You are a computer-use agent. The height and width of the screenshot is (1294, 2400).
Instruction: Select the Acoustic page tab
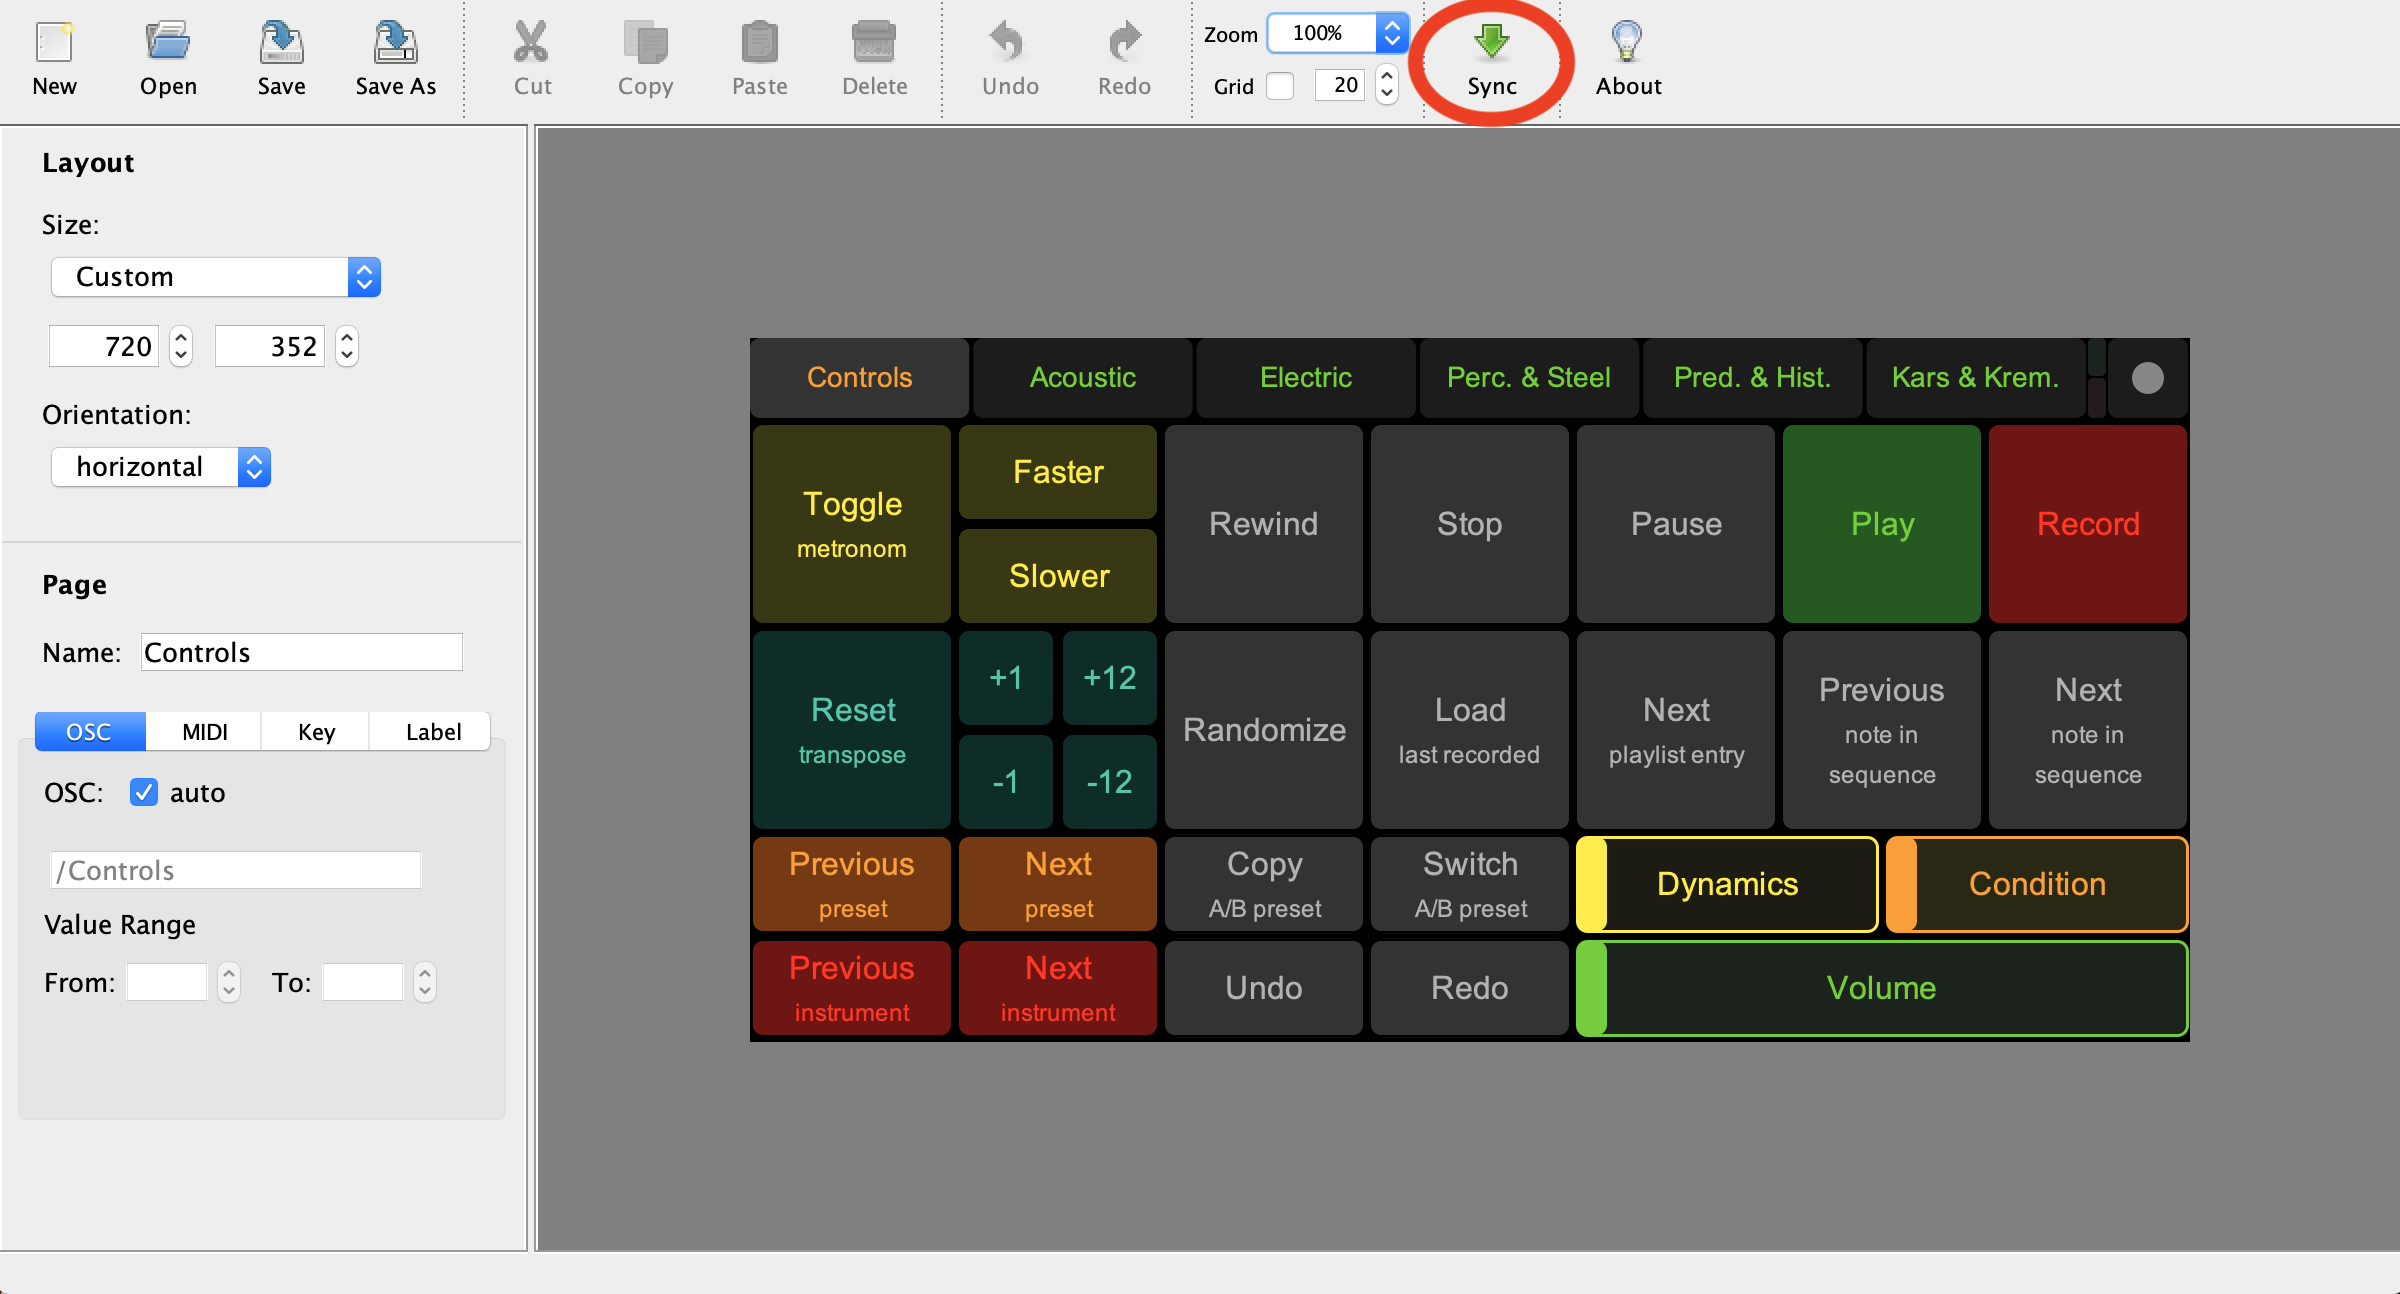click(x=1083, y=378)
